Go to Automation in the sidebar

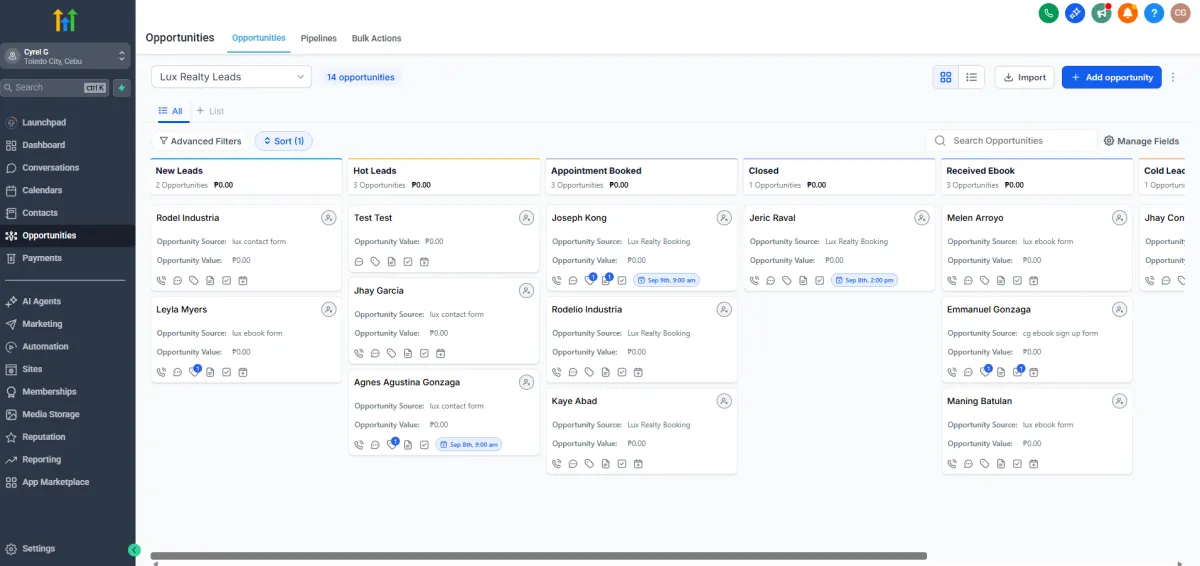(x=46, y=347)
